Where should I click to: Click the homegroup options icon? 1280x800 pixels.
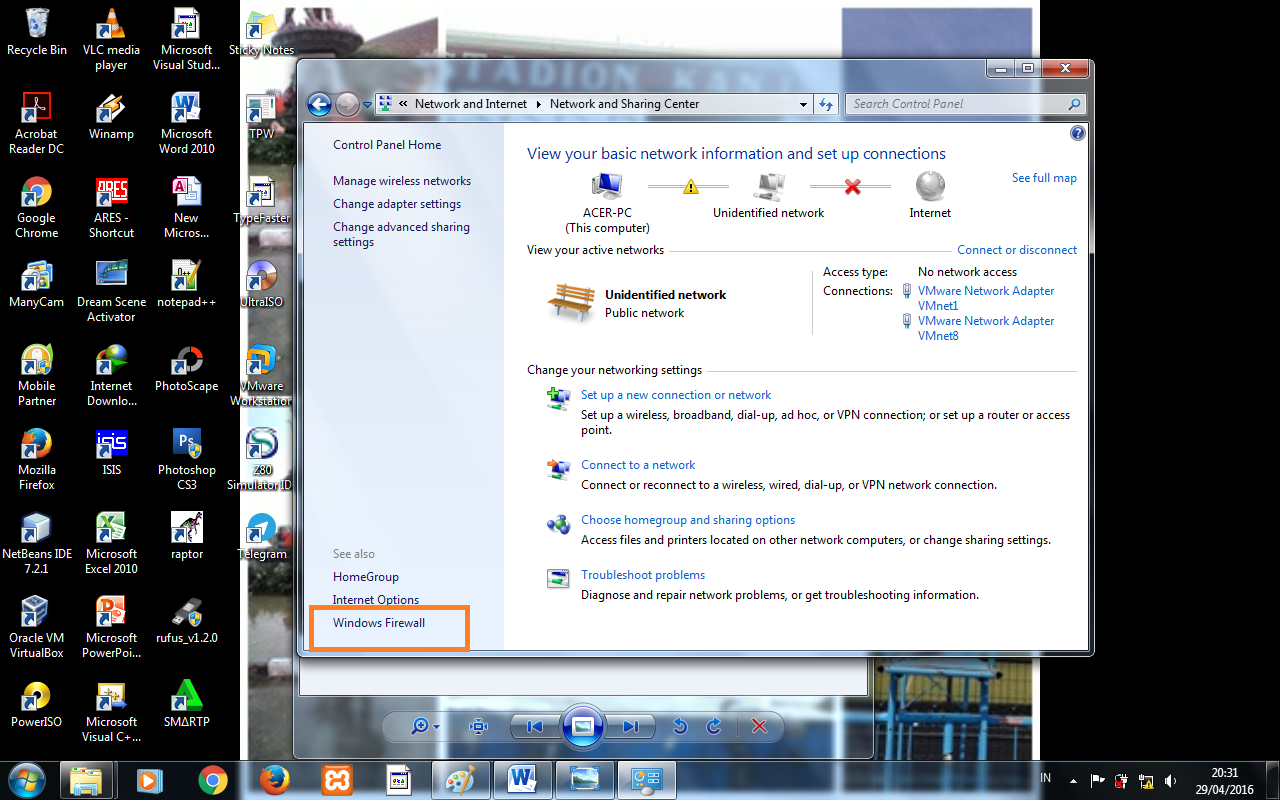tap(558, 523)
